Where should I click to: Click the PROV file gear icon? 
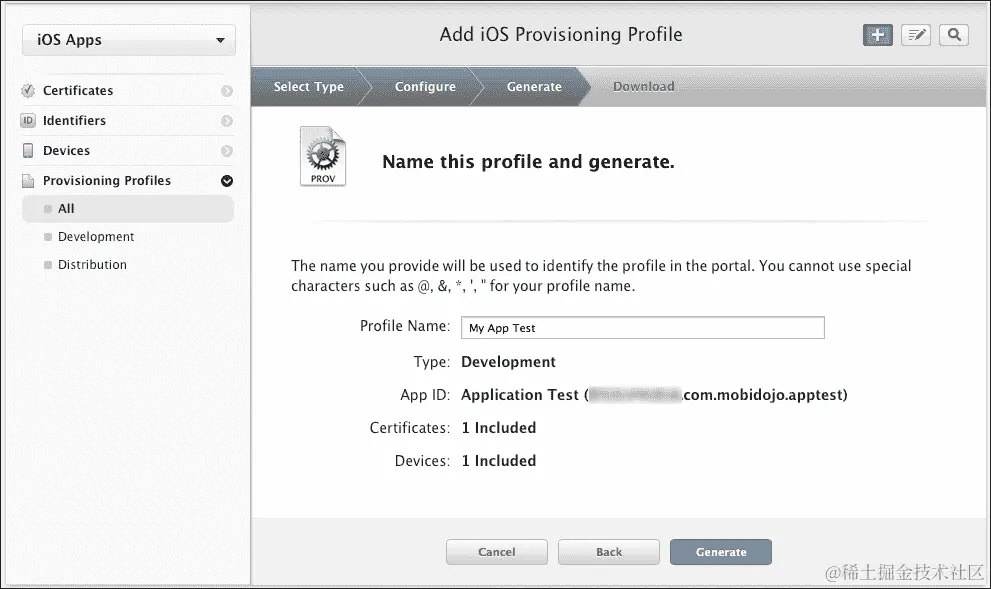(x=323, y=156)
